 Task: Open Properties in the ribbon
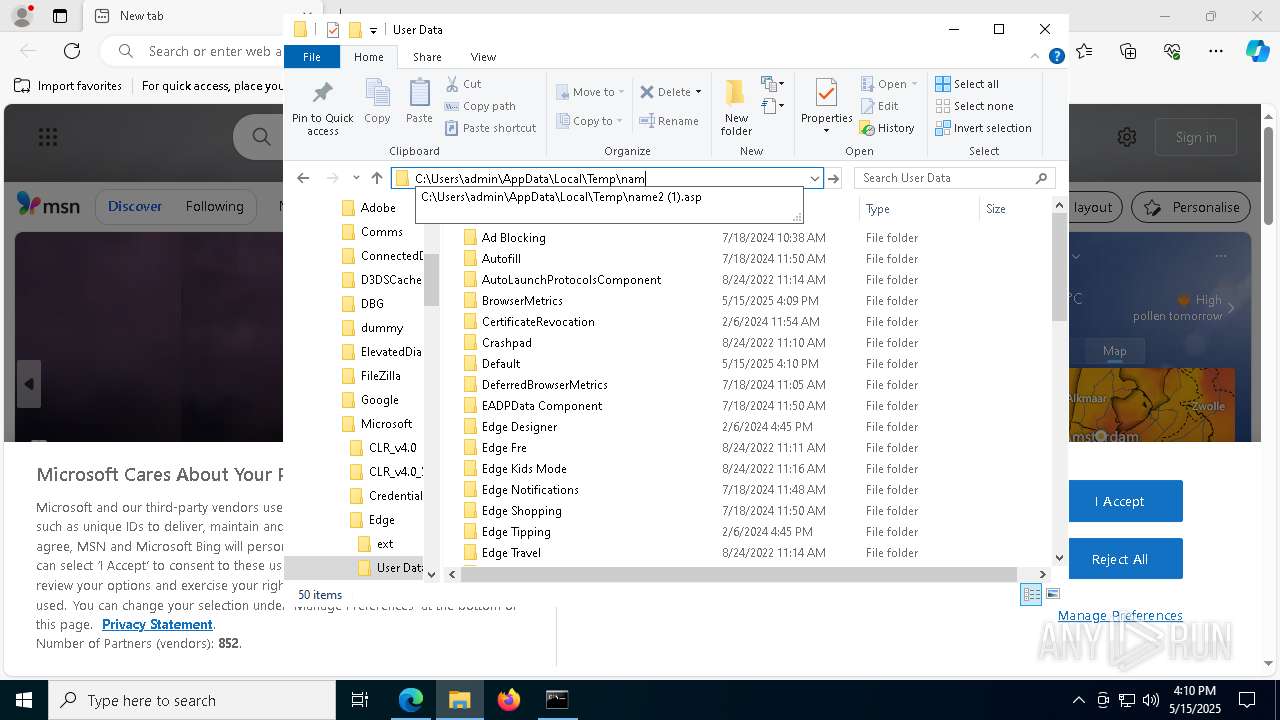pos(826,106)
